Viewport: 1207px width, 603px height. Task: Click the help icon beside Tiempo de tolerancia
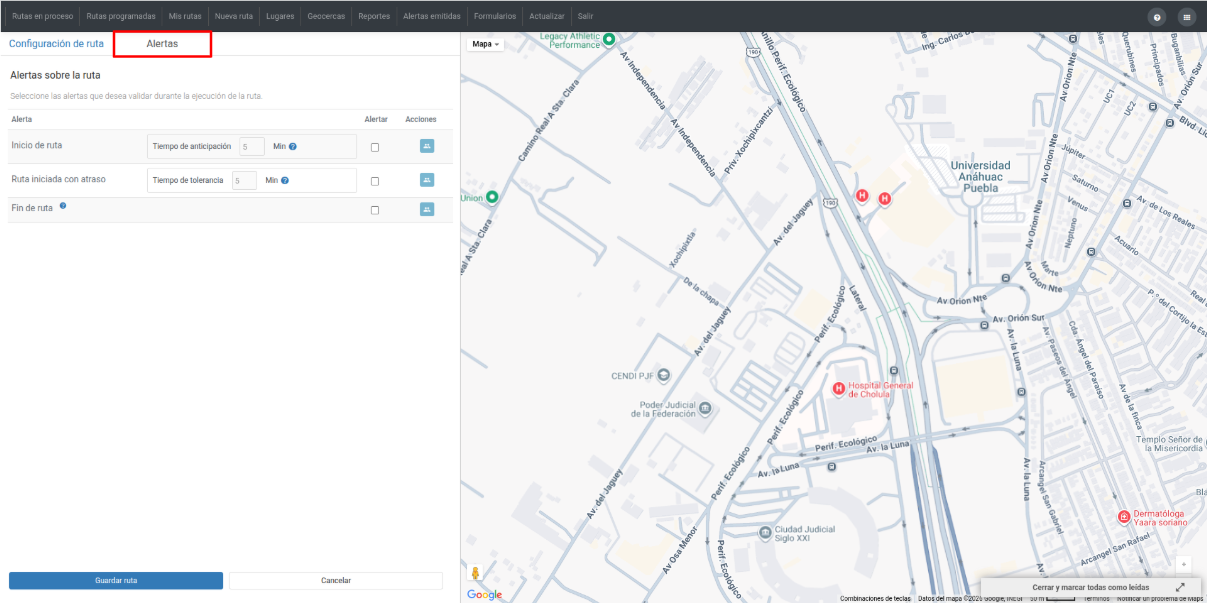285,181
